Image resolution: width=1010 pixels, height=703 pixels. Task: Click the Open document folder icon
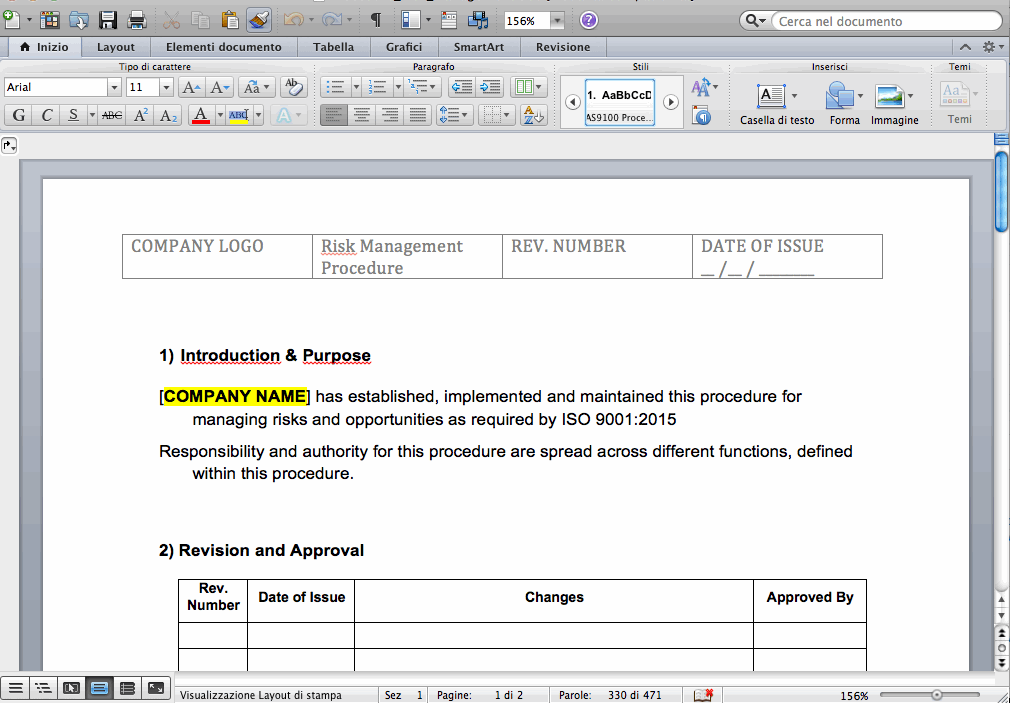coord(79,20)
